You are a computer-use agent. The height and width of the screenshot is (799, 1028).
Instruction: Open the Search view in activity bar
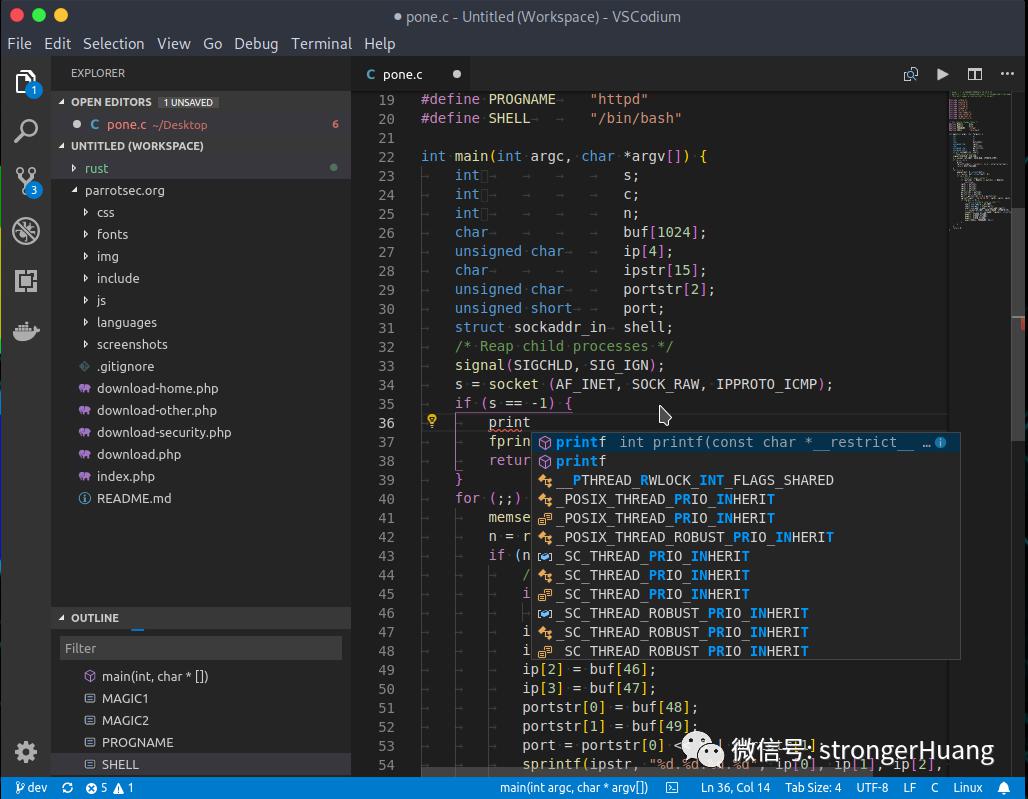click(26, 130)
